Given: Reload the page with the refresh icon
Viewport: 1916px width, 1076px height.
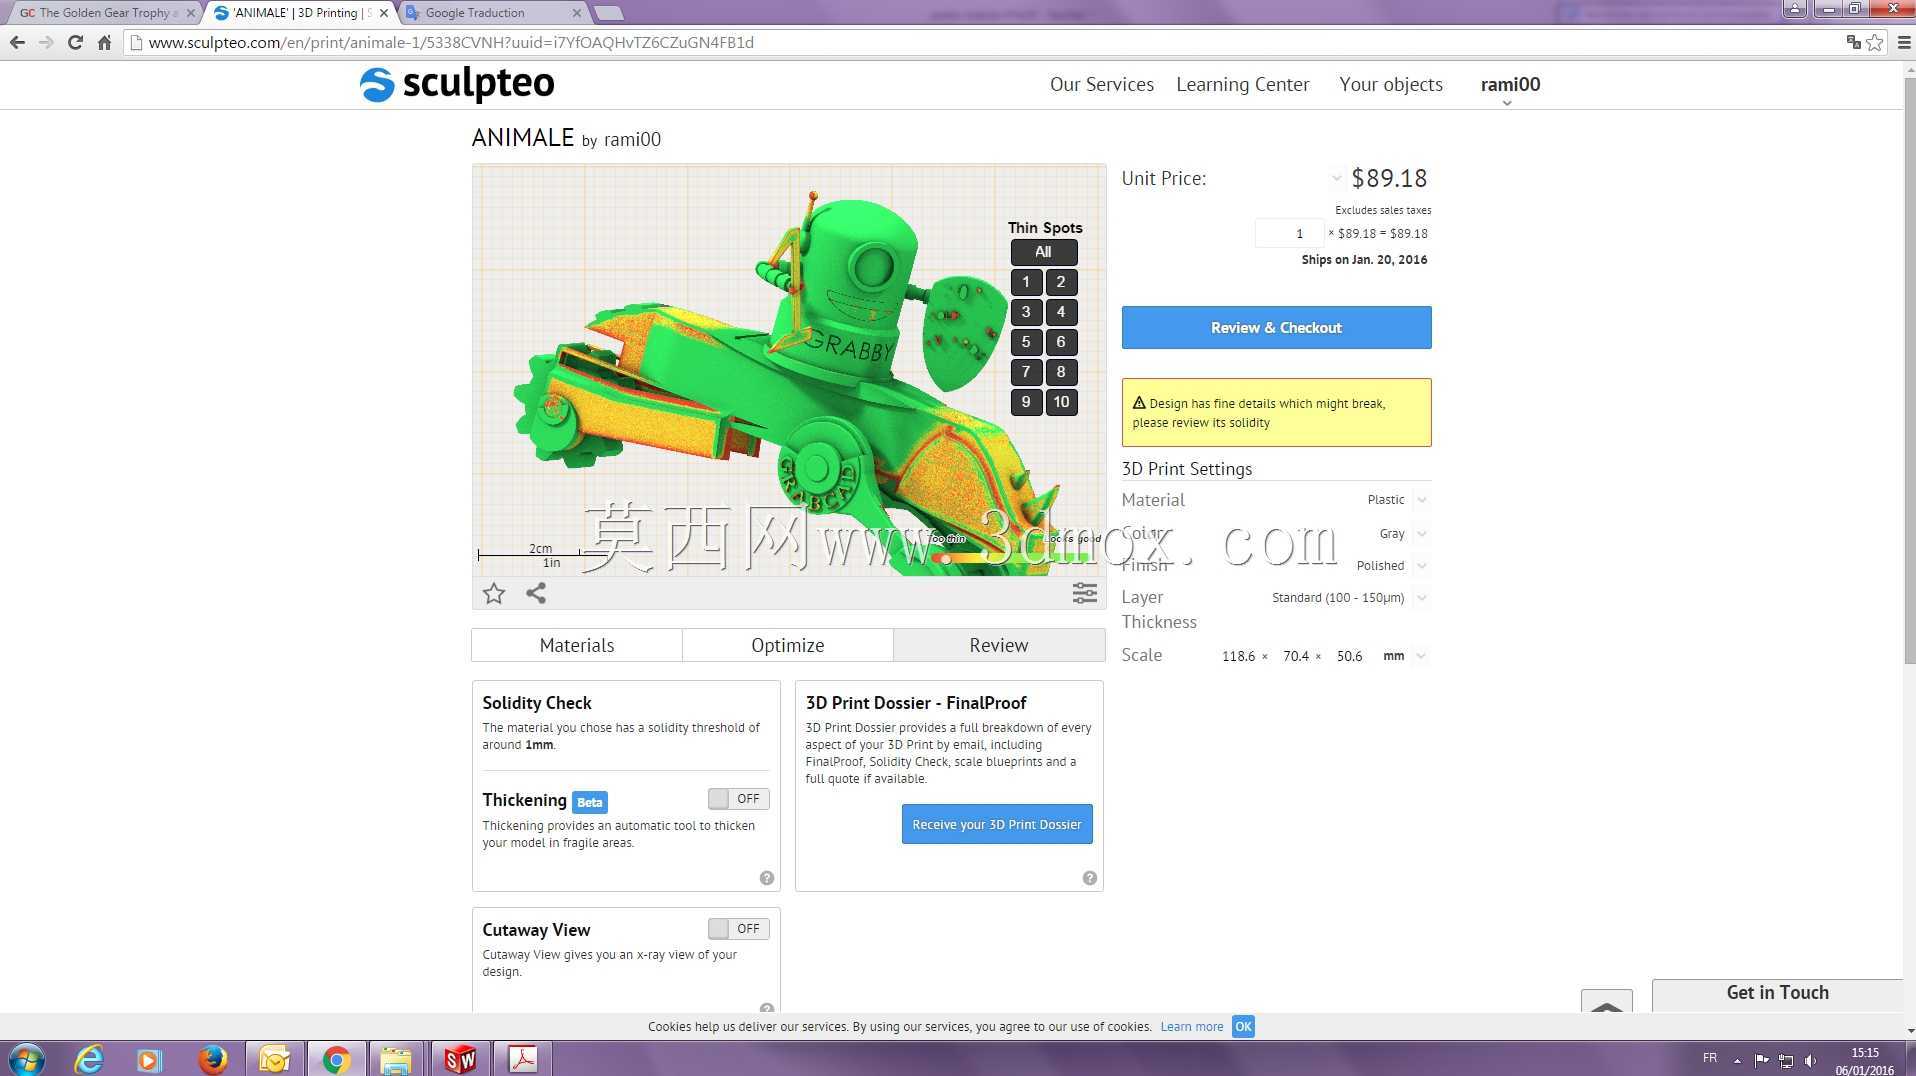Looking at the screenshot, I should point(75,42).
